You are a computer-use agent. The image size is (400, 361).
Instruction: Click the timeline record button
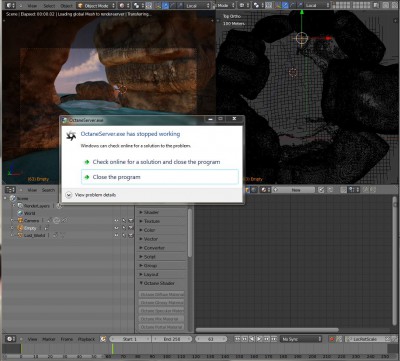coord(332,339)
